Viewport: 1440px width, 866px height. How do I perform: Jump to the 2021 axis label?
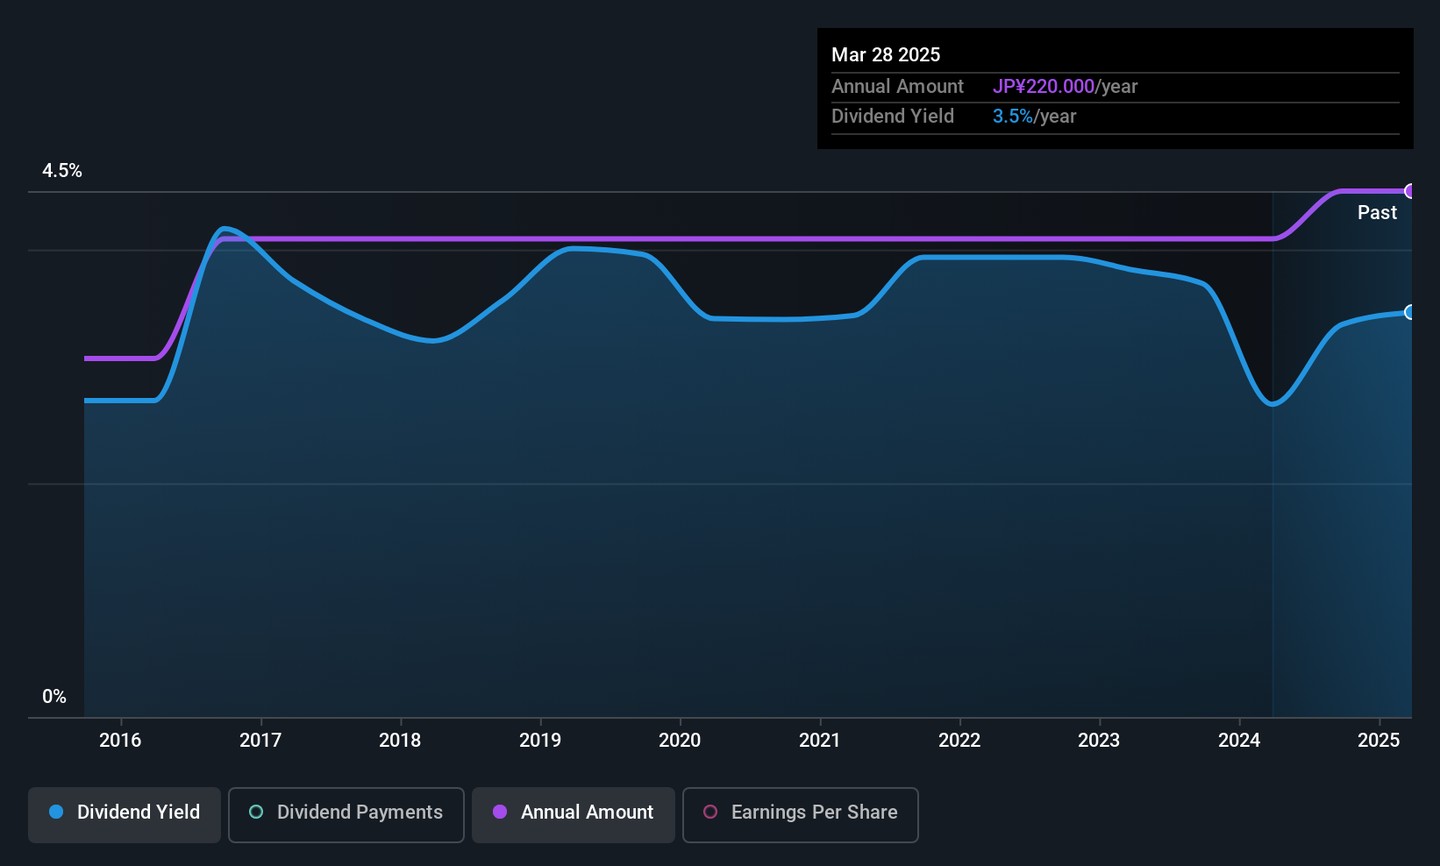(x=820, y=740)
